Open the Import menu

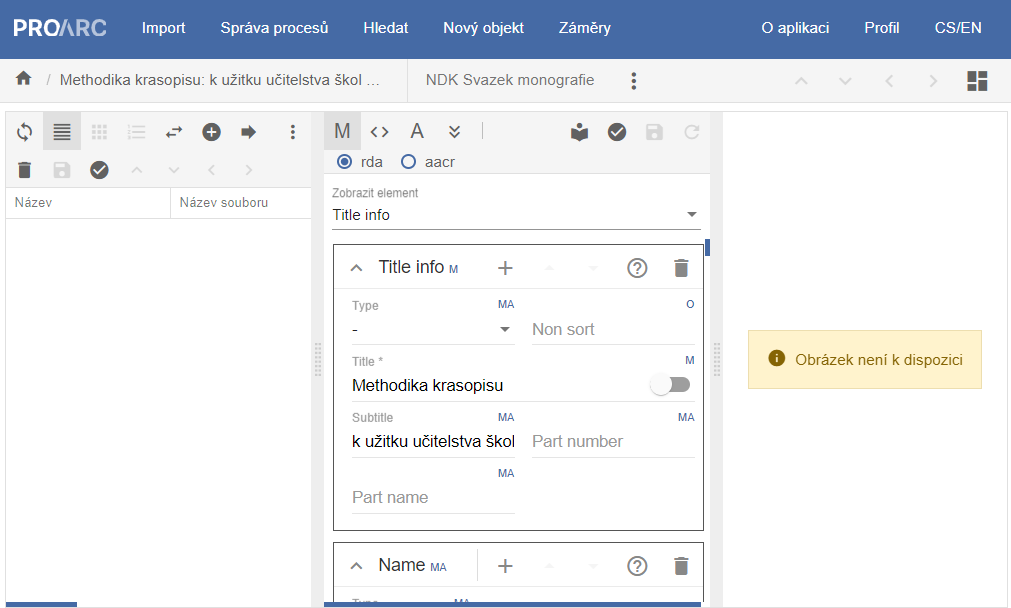click(163, 28)
